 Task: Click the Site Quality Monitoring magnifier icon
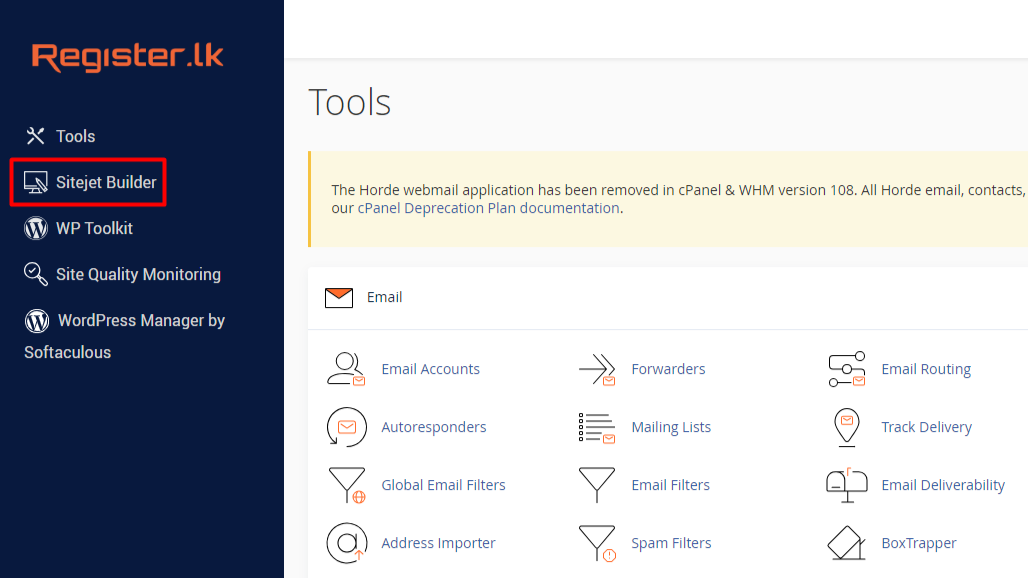pyautogui.click(x=35, y=274)
